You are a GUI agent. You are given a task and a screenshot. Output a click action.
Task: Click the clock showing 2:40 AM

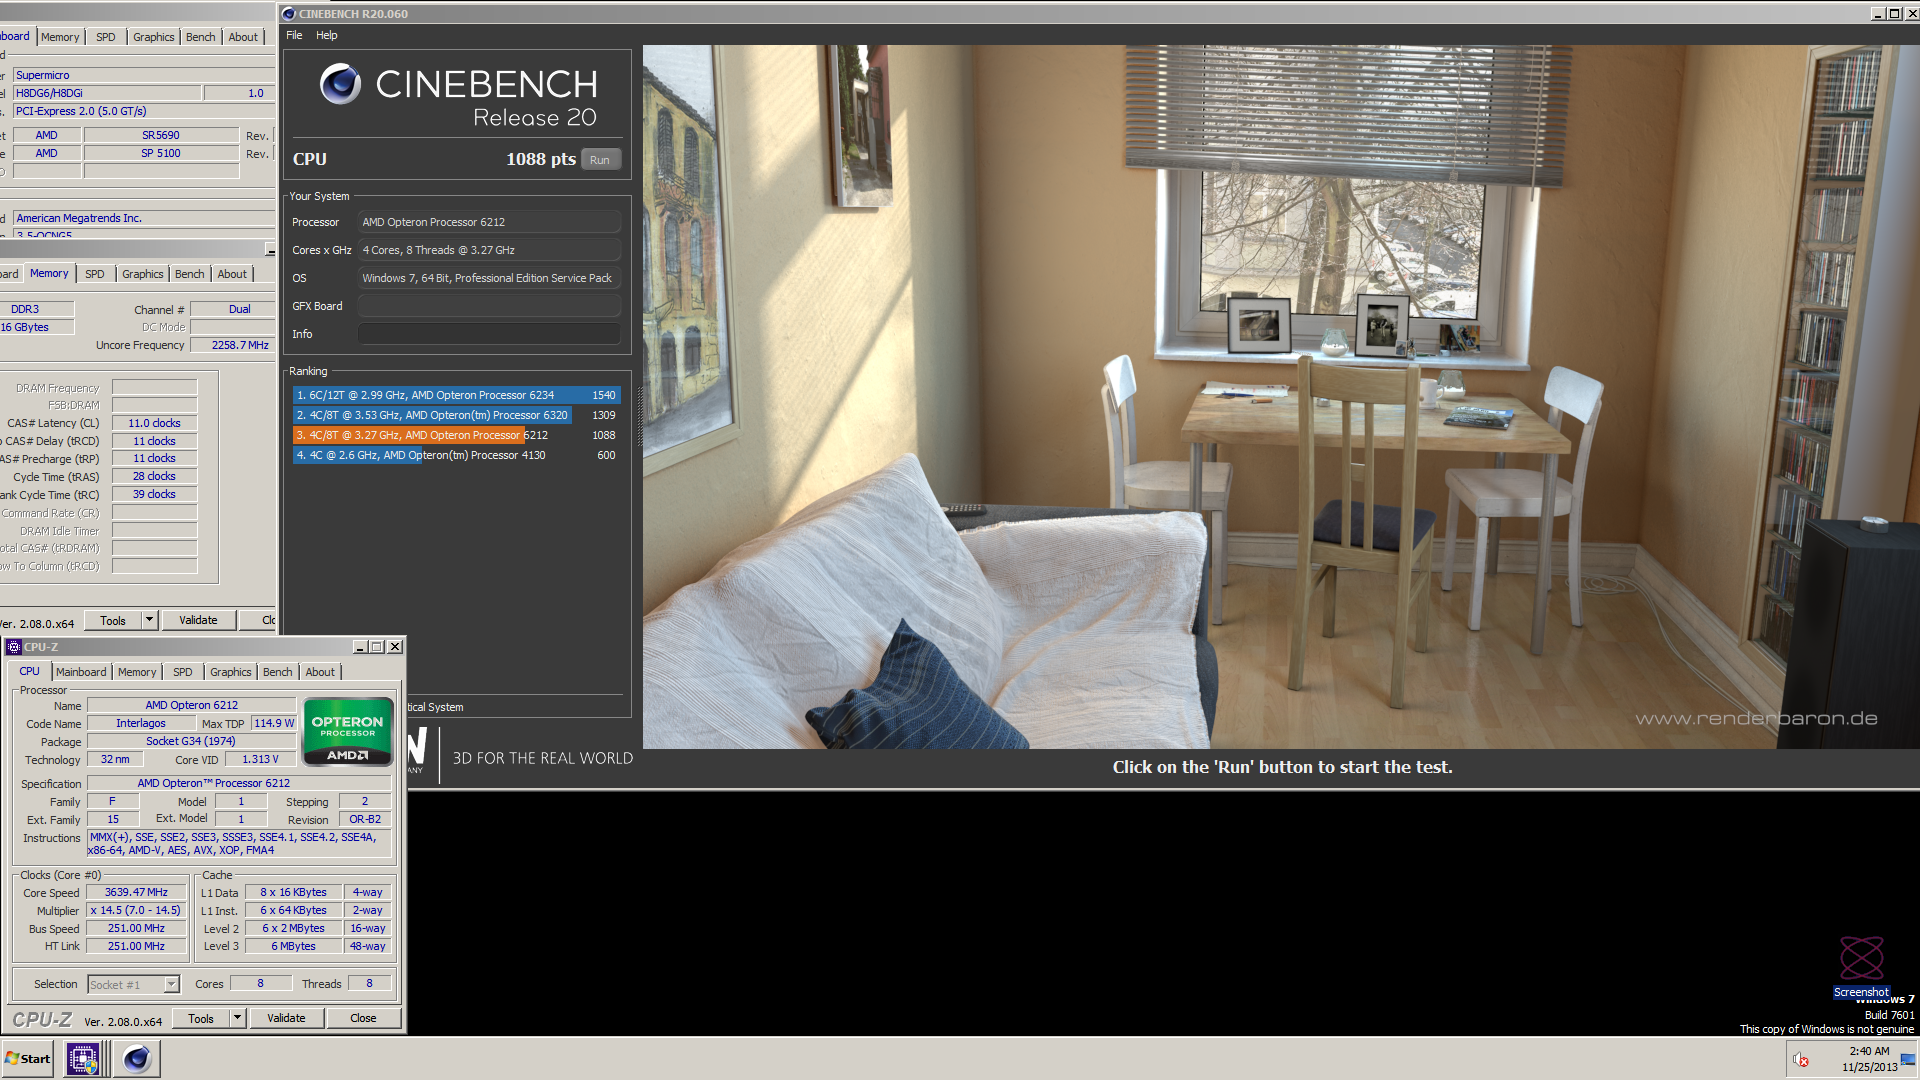tap(1869, 1051)
